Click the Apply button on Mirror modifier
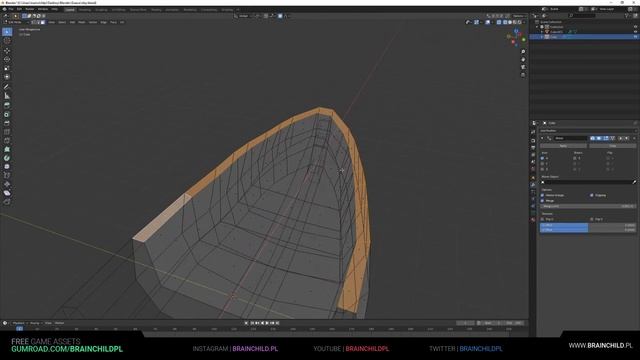The height and width of the screenshot is (360, 640). point(563,146)
